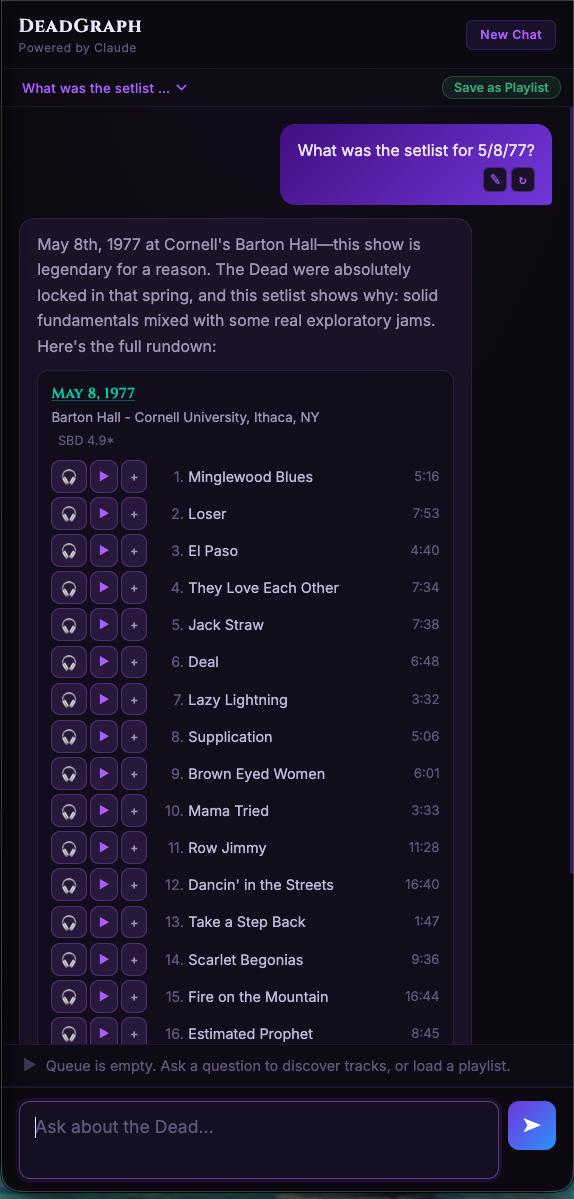Add Row Jimmy to the queue

134,848
